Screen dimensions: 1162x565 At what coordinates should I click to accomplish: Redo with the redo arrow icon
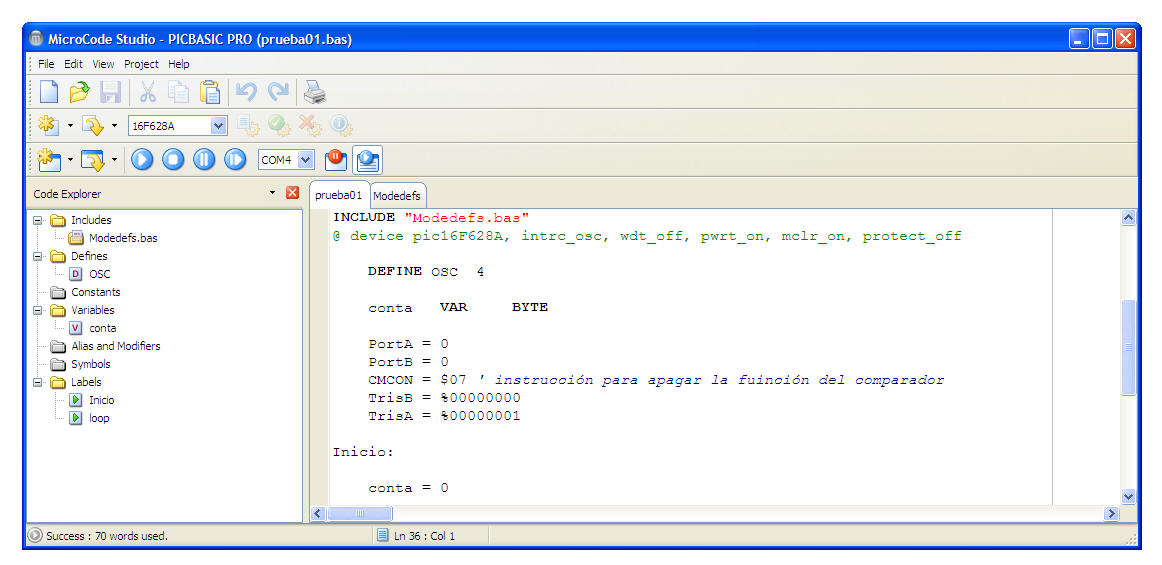click(x=278, y=92)
